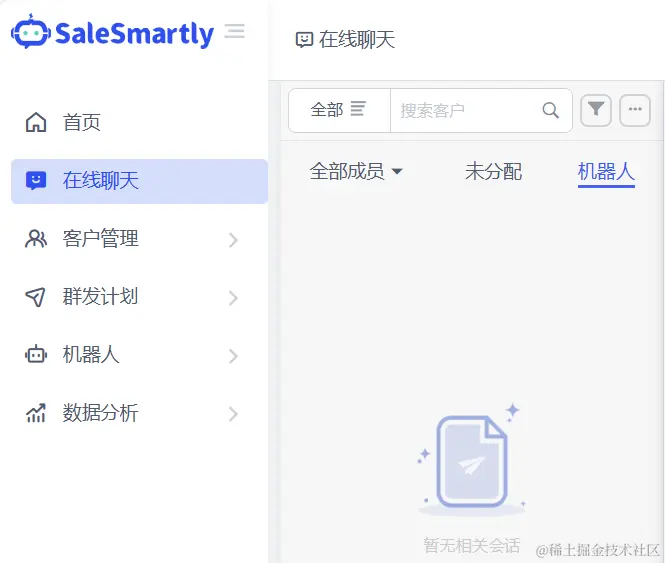
Task: Click the 在线聊天 page header title
Action: pyautogui.click(x=357, y=40)
